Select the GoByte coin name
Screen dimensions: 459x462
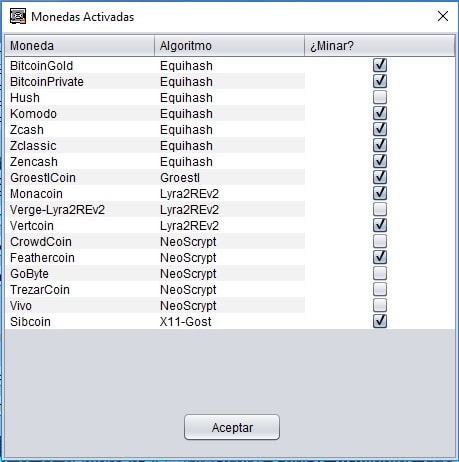29,274
